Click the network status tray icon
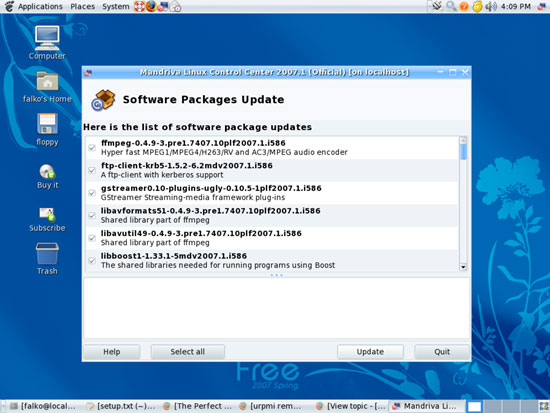Viewport: 550px width, 413px height. tap(437, 6)
